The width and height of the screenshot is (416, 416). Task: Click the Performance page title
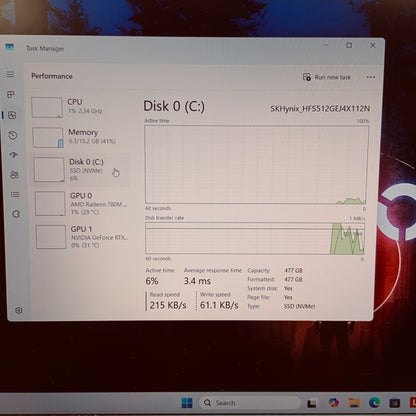click(x=52, y=76)
